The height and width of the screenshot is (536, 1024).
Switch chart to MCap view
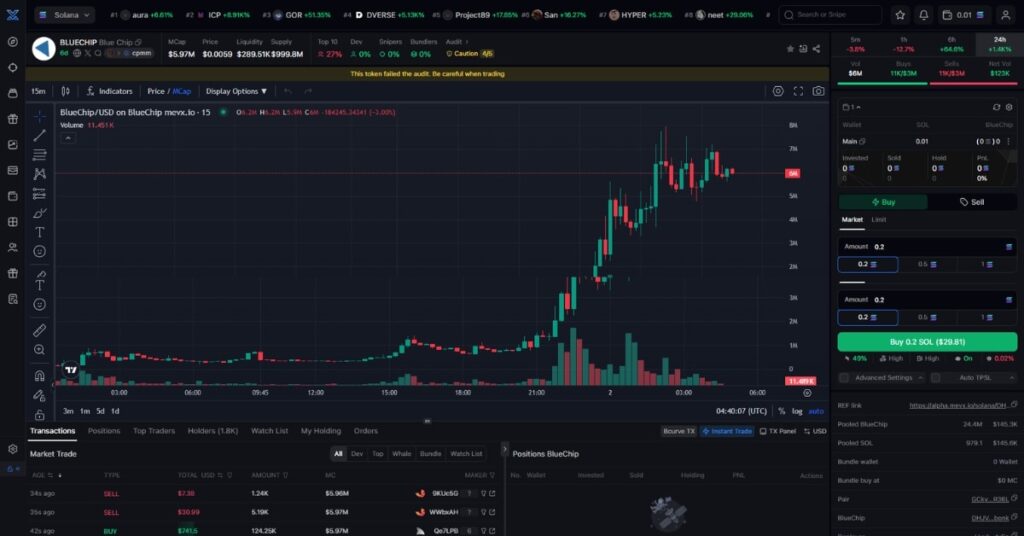click(x=182, y=91)
